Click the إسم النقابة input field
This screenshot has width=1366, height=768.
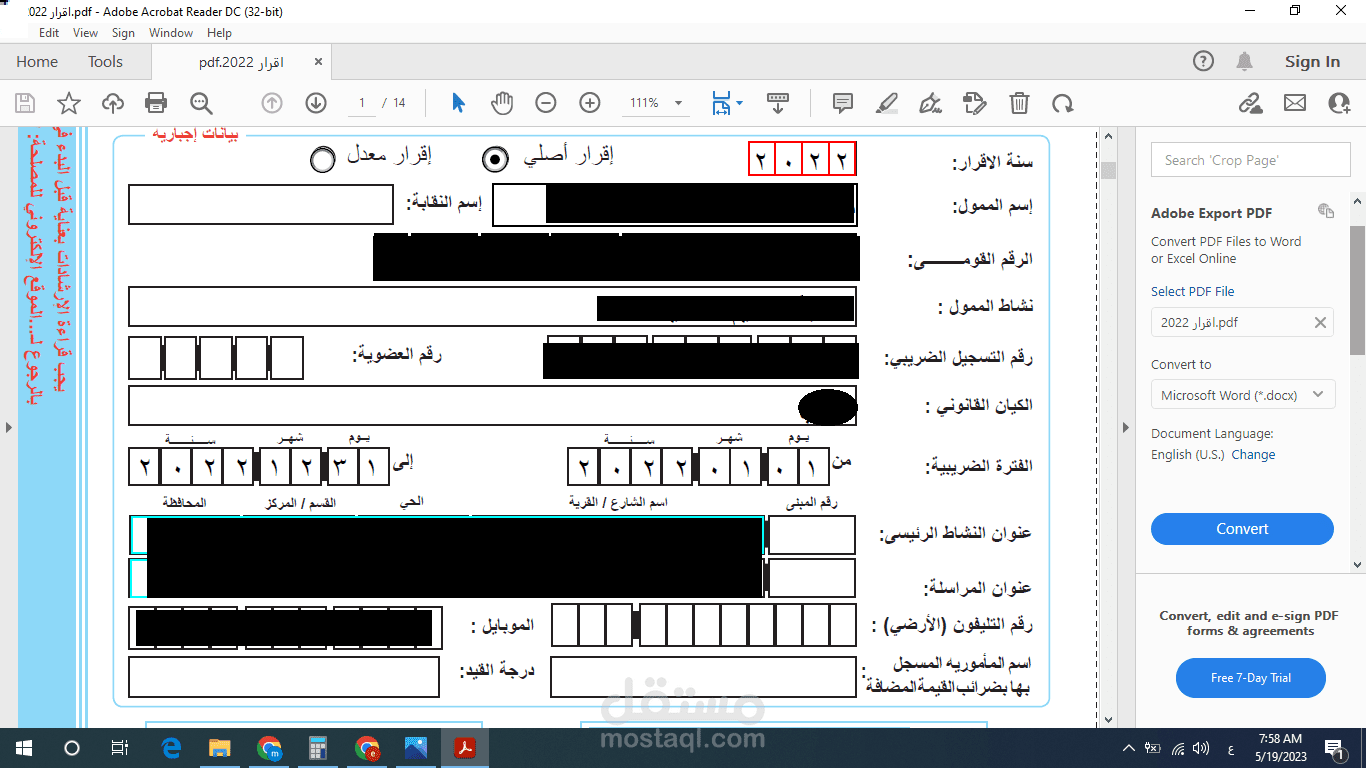tap(261, 204)
